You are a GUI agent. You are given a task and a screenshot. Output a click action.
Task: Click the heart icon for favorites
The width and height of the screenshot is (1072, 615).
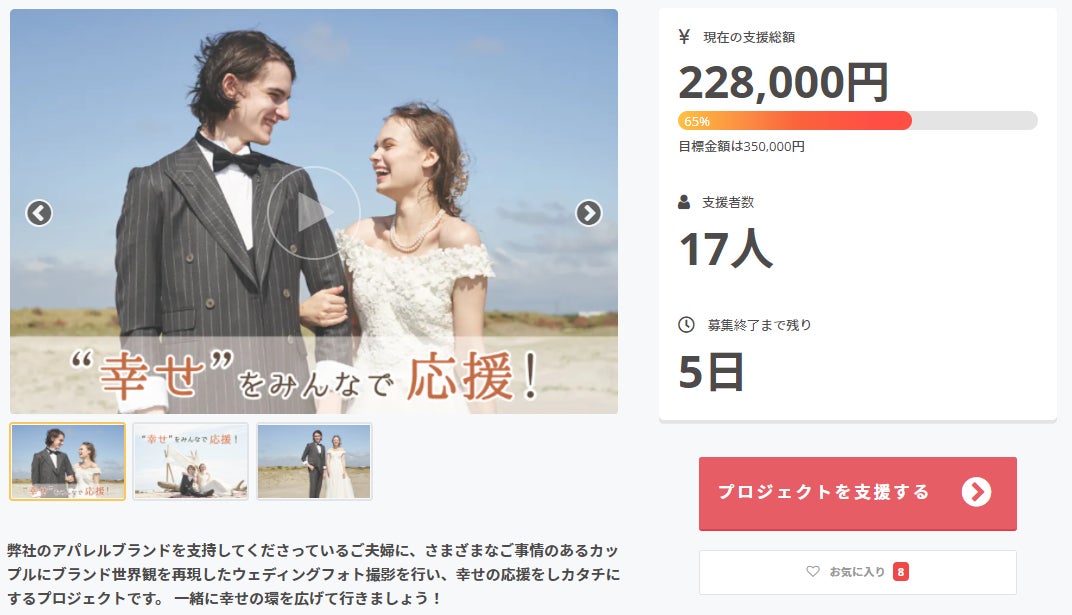coord(813,571)
